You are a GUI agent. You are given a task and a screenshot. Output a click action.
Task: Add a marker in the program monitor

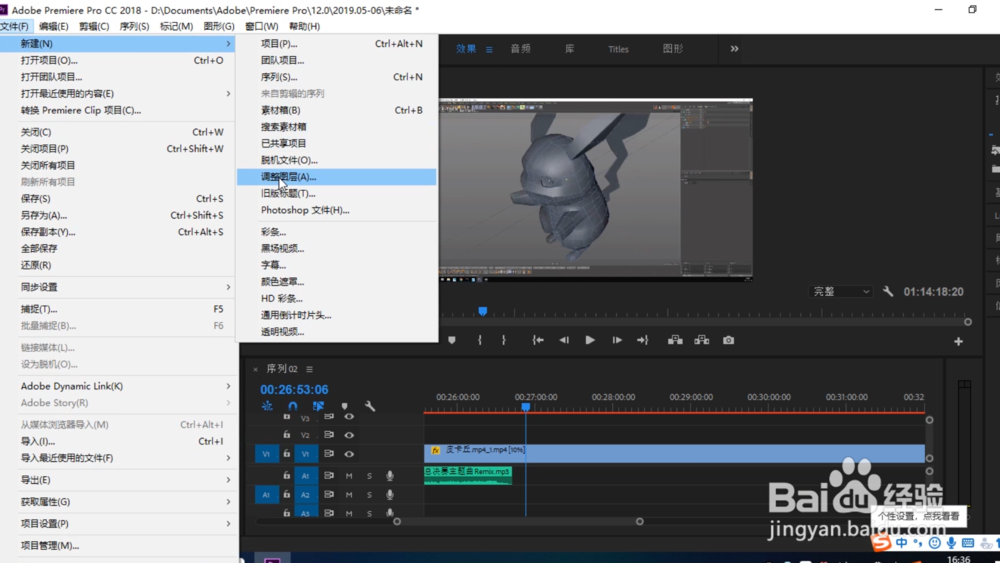click(452, 340)
